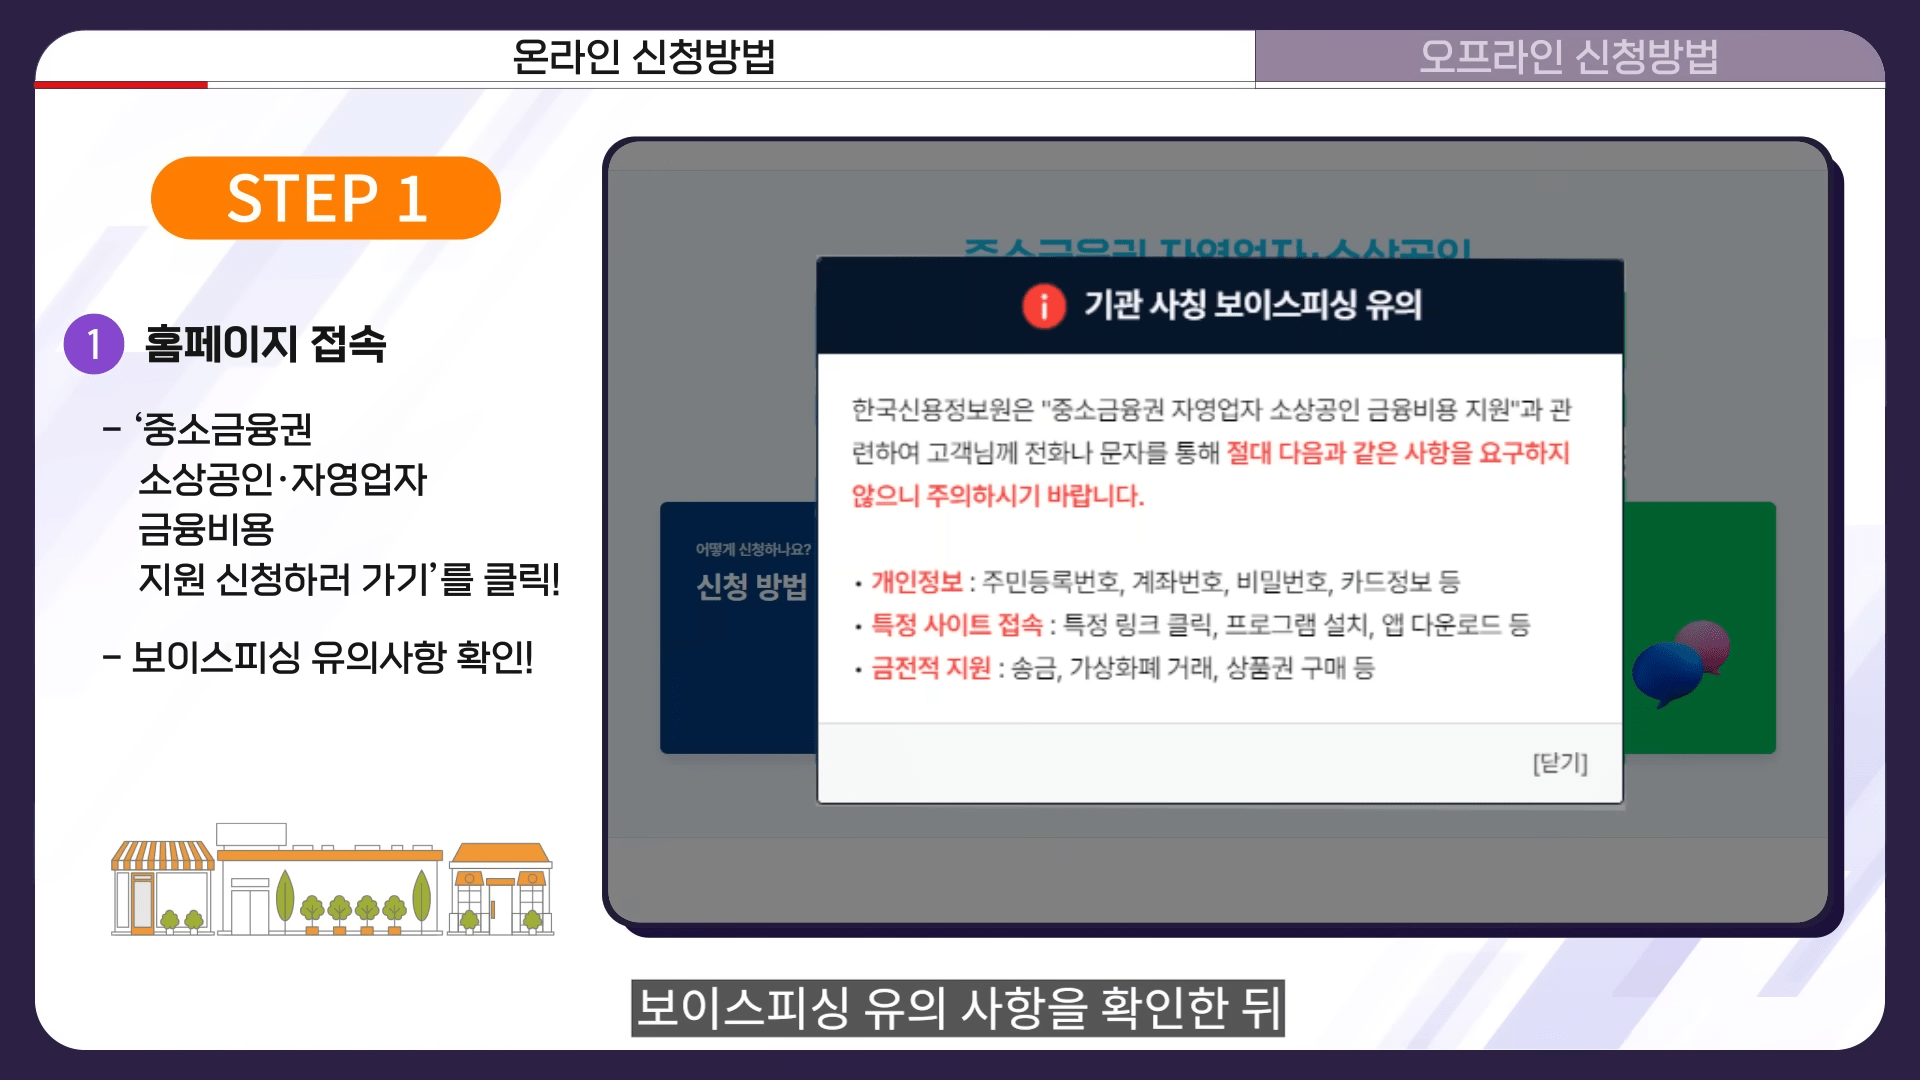Click the subtitle caption at the bottom
Viewport: 1920px width, 1080px height.
(957, 1008)
